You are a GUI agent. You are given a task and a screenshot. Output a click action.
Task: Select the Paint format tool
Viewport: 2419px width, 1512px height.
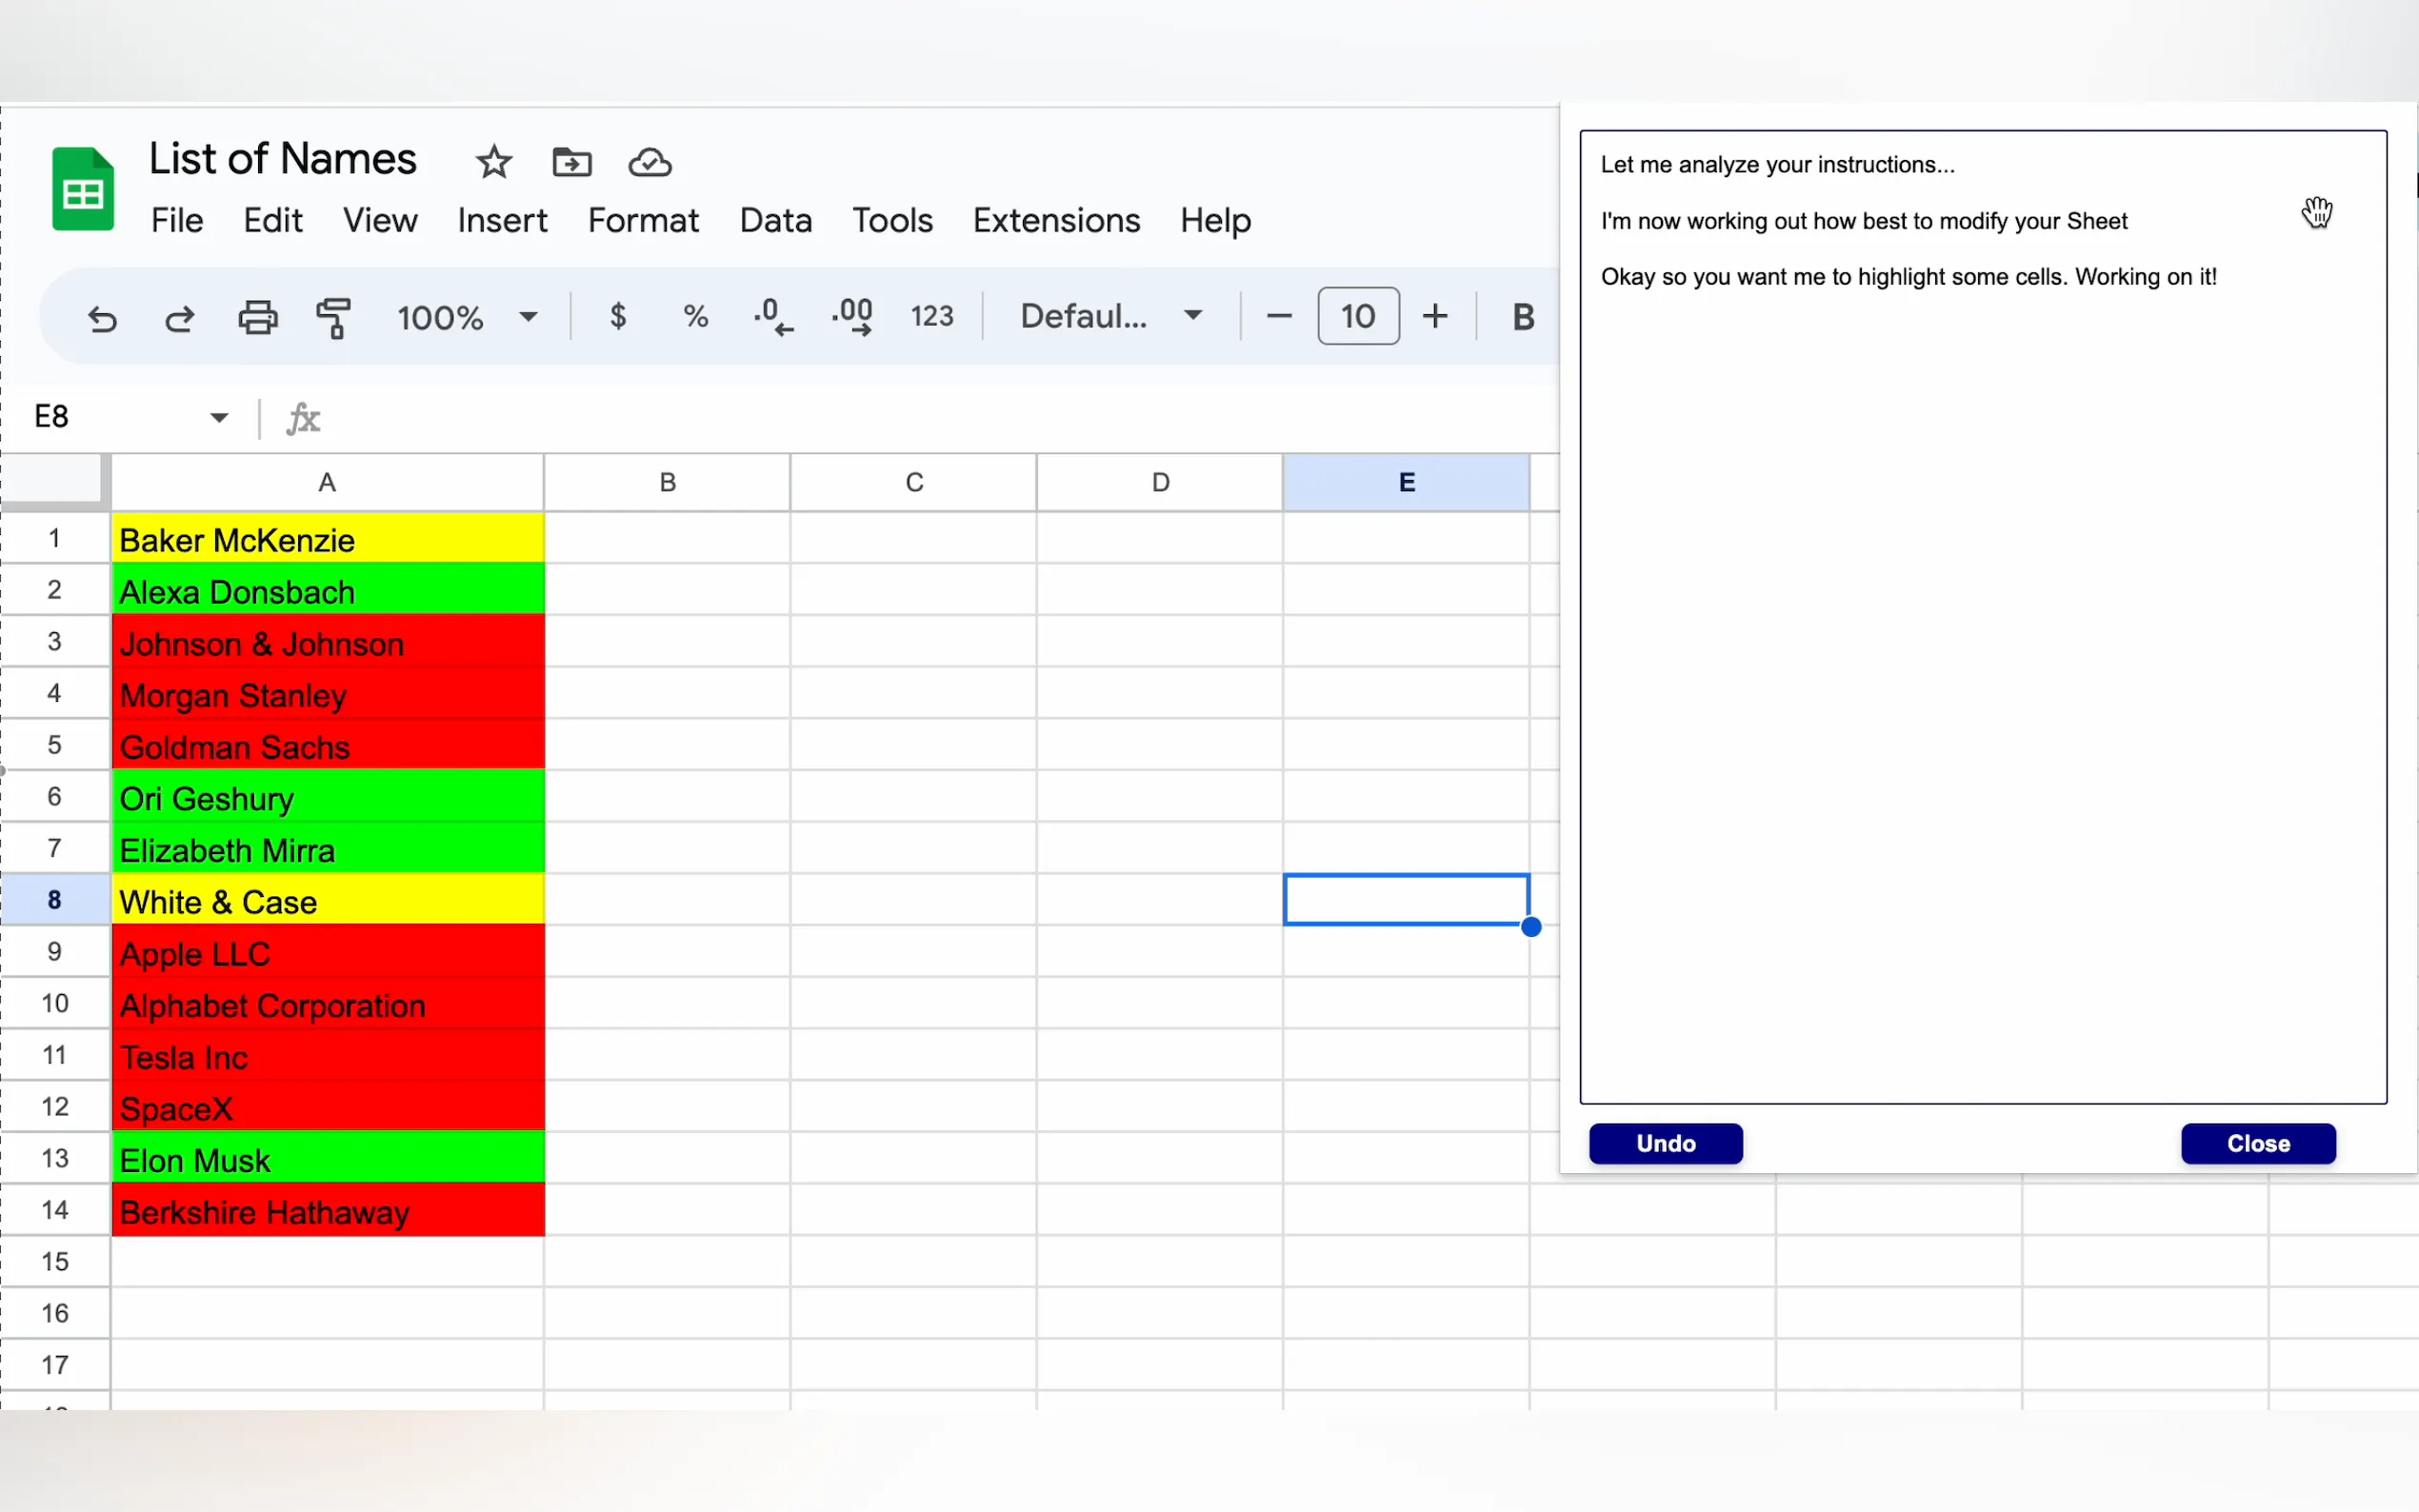point(334,318)
